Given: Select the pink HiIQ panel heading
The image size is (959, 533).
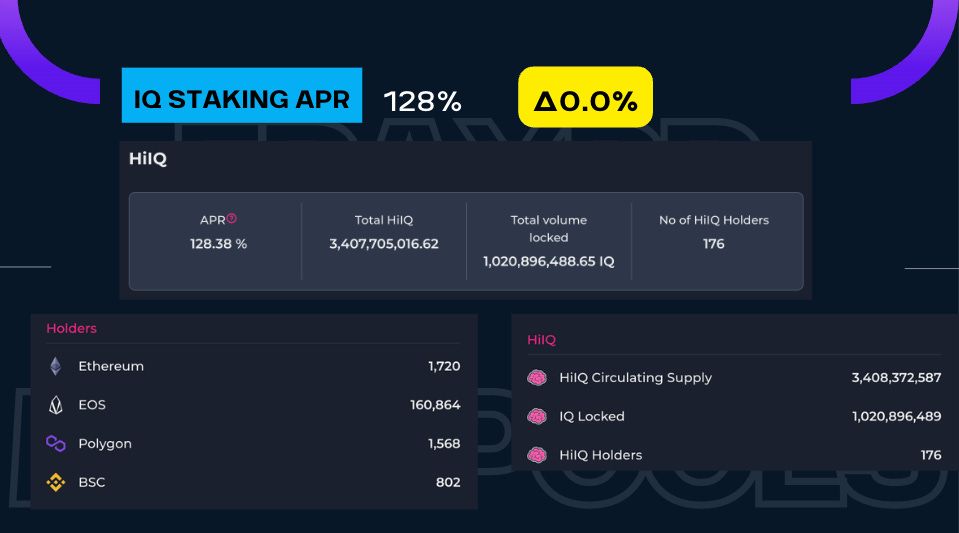Looking at the screenshot, I should (541, 340).
